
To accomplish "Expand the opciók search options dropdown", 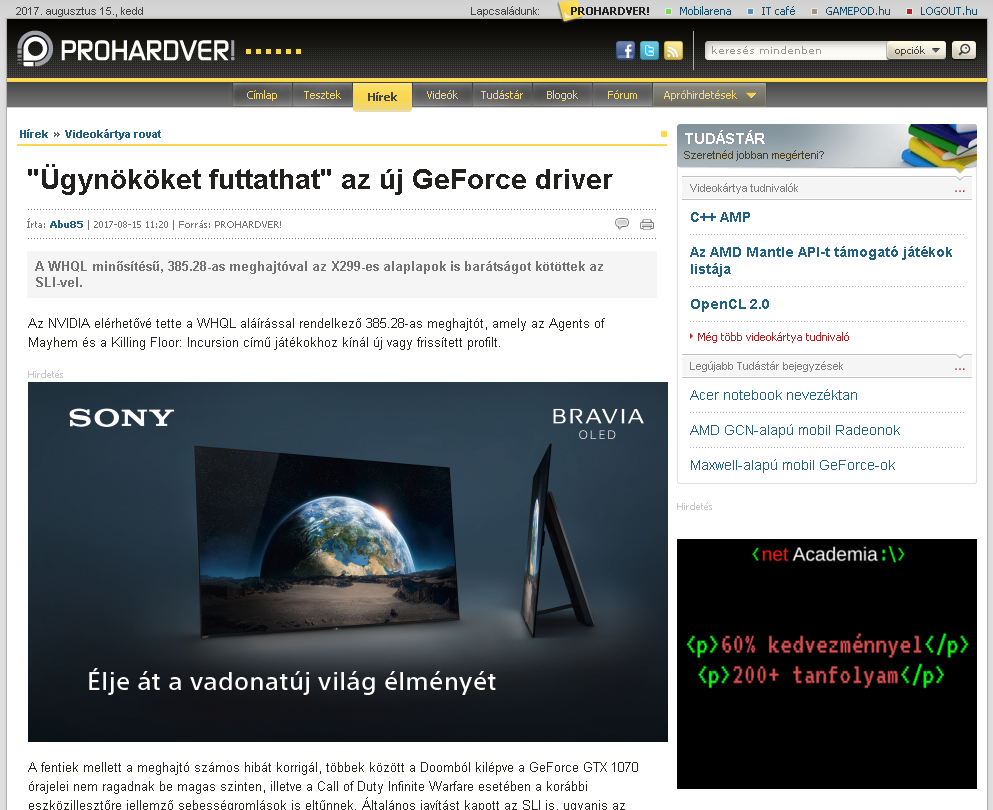I will [916, 50].
